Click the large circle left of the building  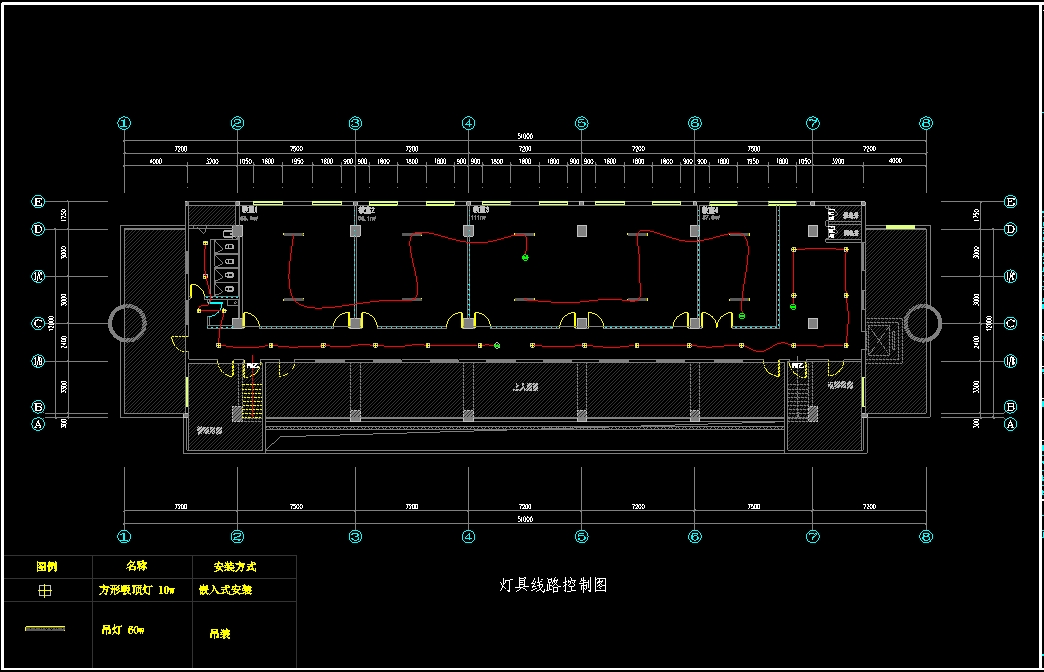[x=128, y=322]
